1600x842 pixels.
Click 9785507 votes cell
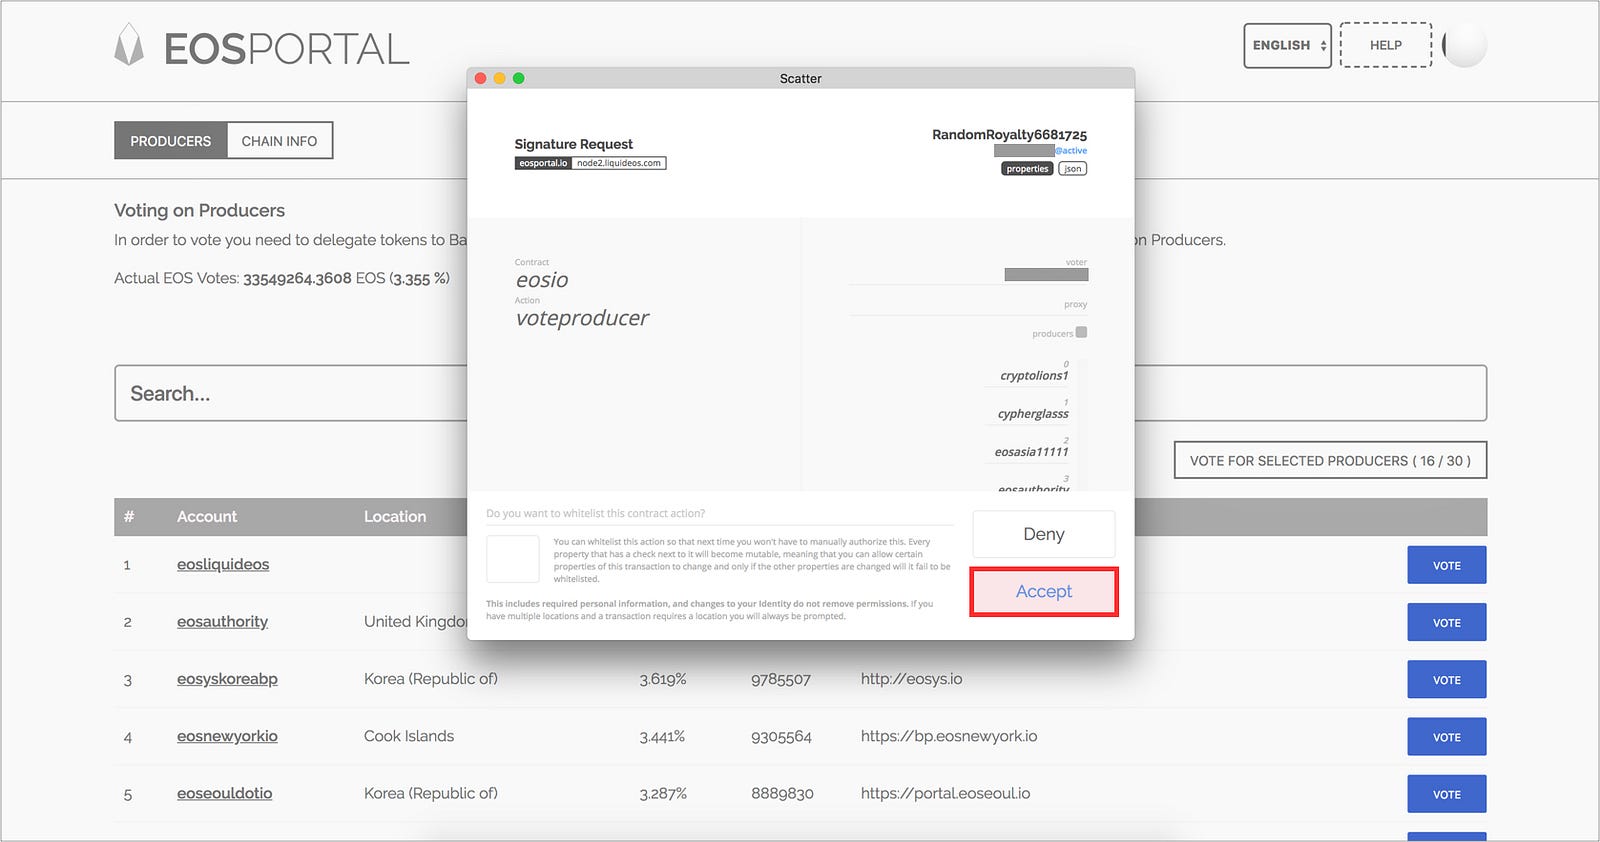781,679
